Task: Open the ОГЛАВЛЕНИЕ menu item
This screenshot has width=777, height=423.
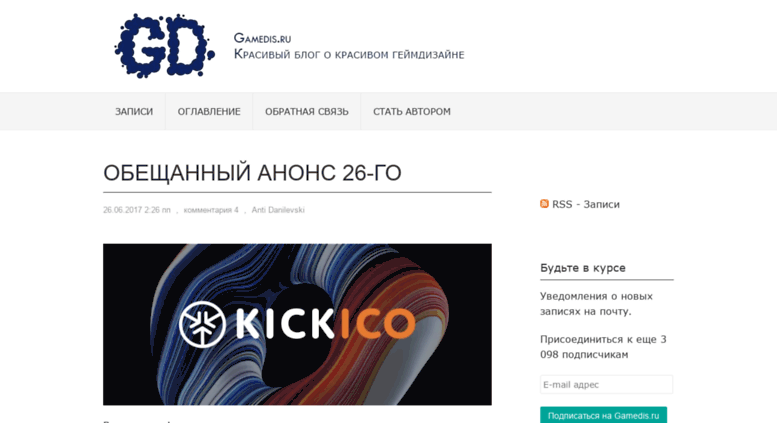Action: coord(209,111)
